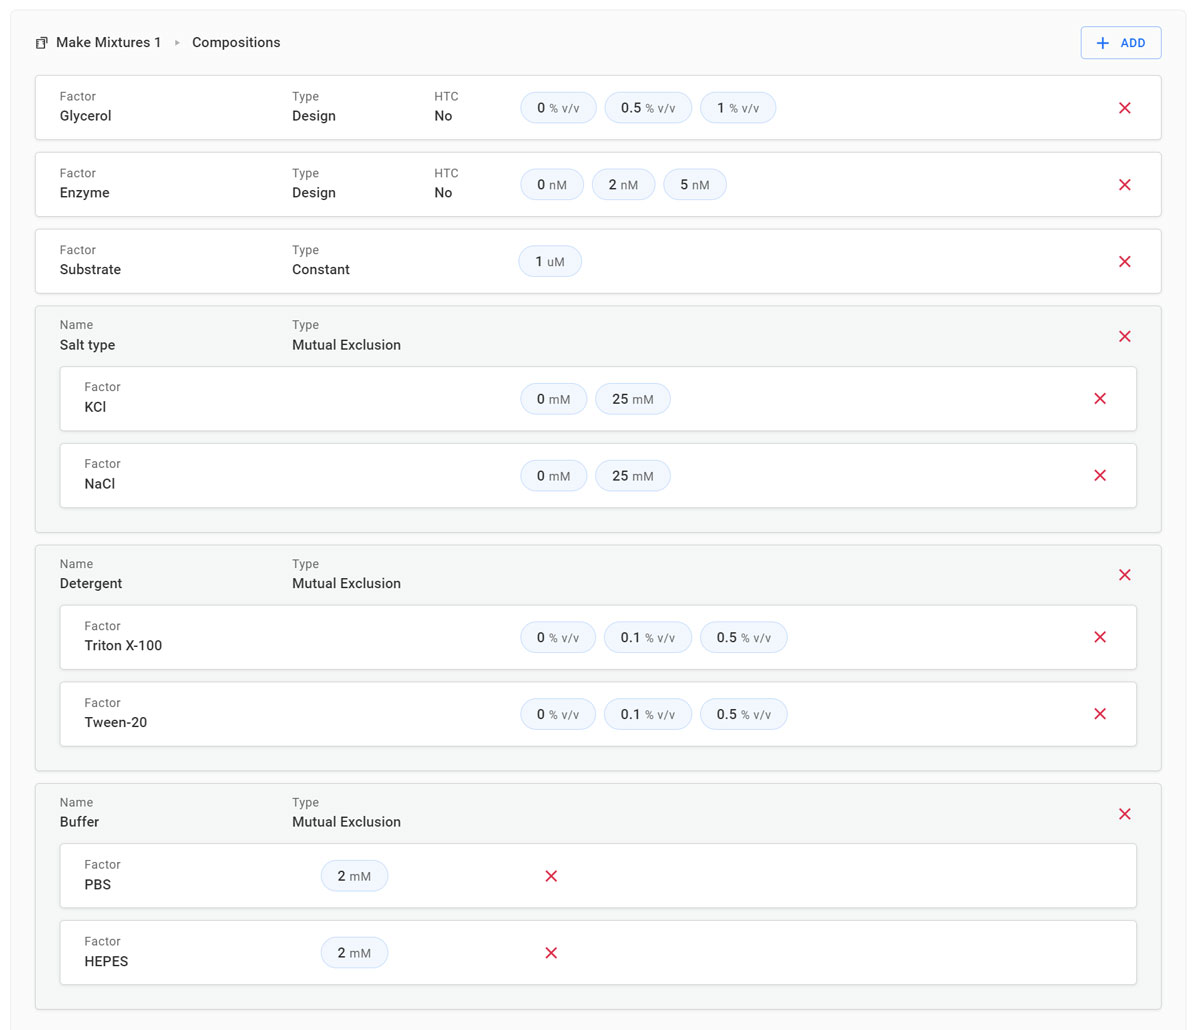1200x1030 pixels.
Task: Delete the PBS factor
Action: pos(551,876)
